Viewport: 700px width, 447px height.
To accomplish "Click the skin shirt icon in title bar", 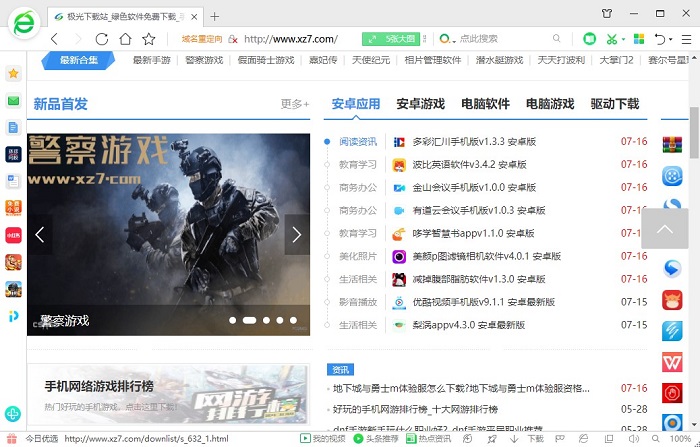I will [607, 13].
